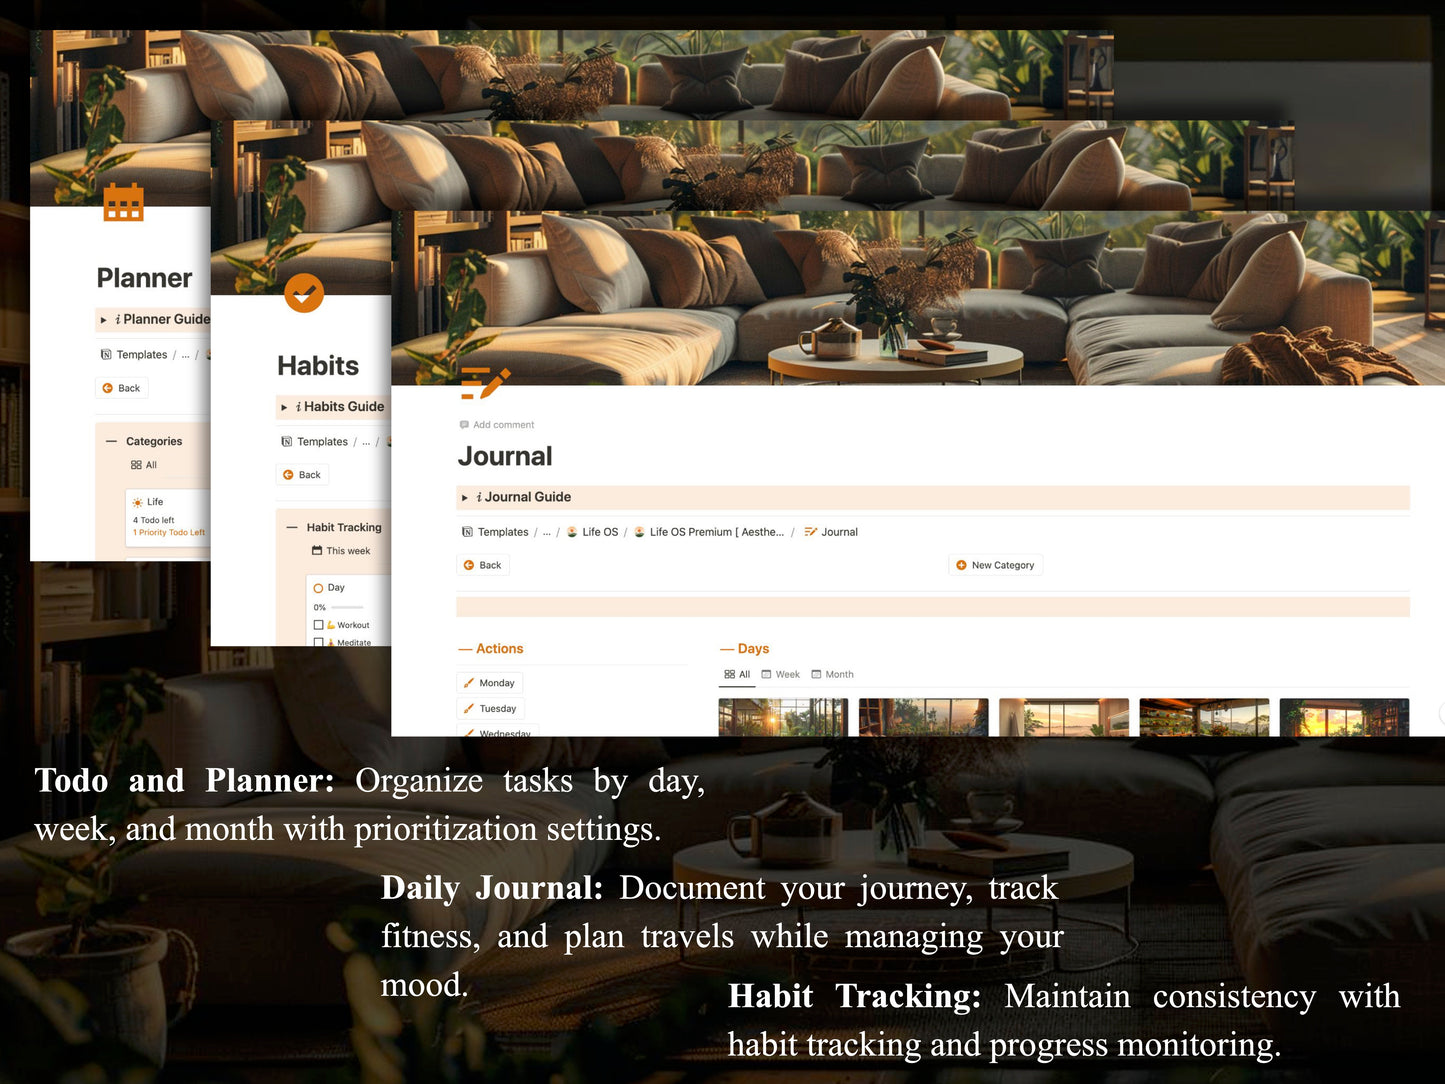Click the Back button in the Habits window

[x=302, y=475]
